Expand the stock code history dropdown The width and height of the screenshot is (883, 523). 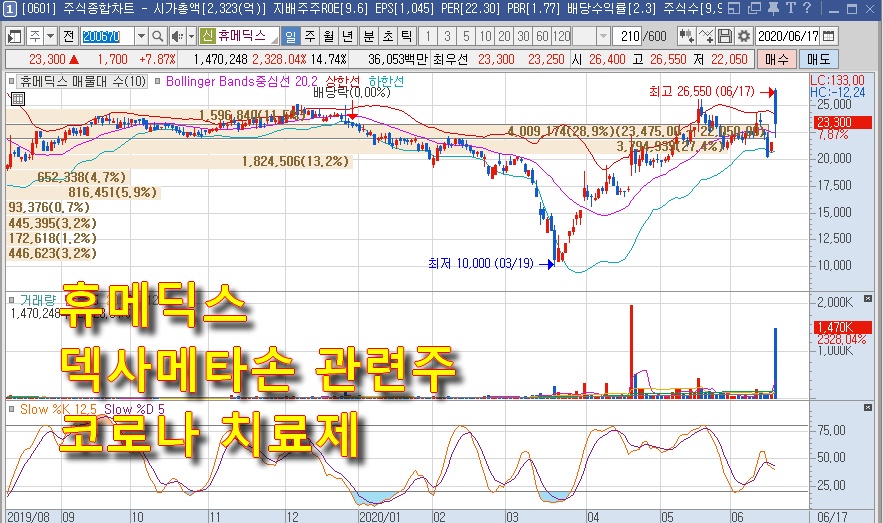coord(141,37)
